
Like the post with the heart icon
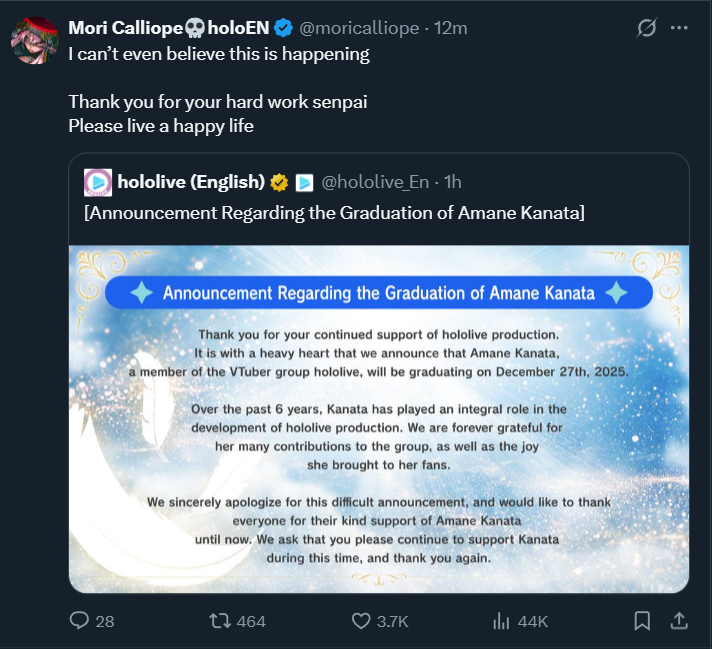[x=362, y=621]
